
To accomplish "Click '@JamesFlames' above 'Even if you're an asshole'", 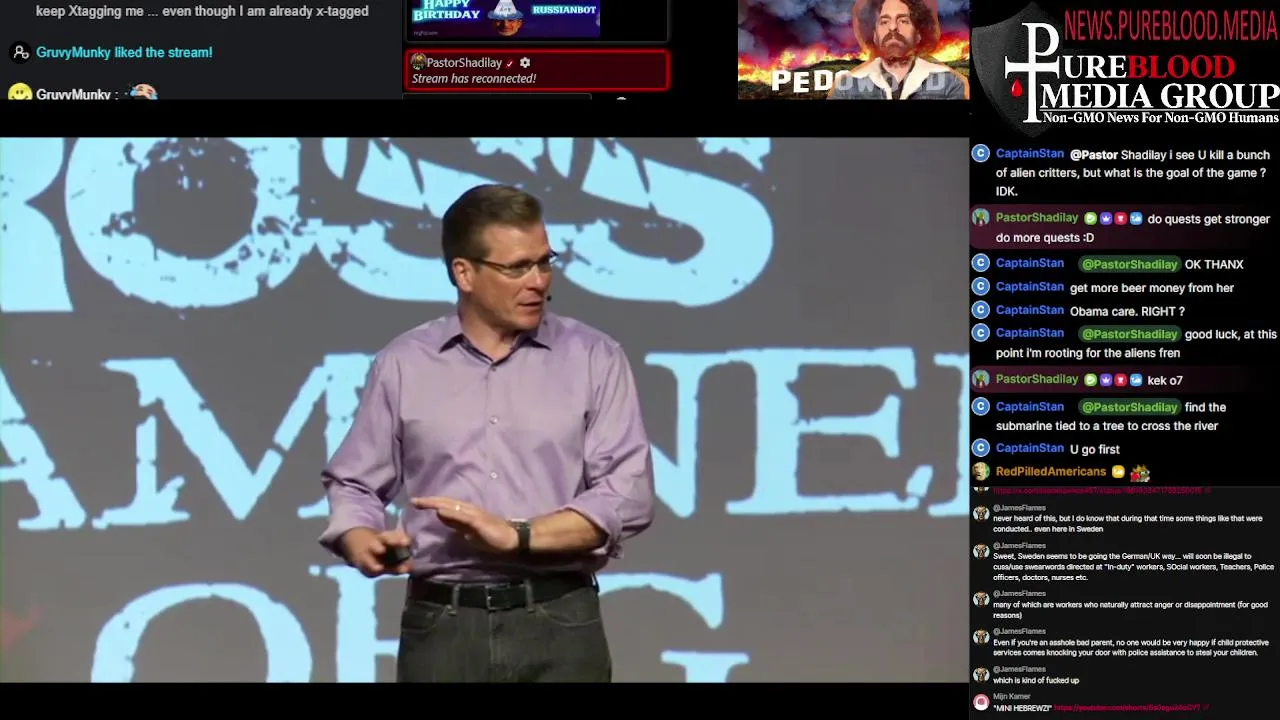I will click(1019, 632).
